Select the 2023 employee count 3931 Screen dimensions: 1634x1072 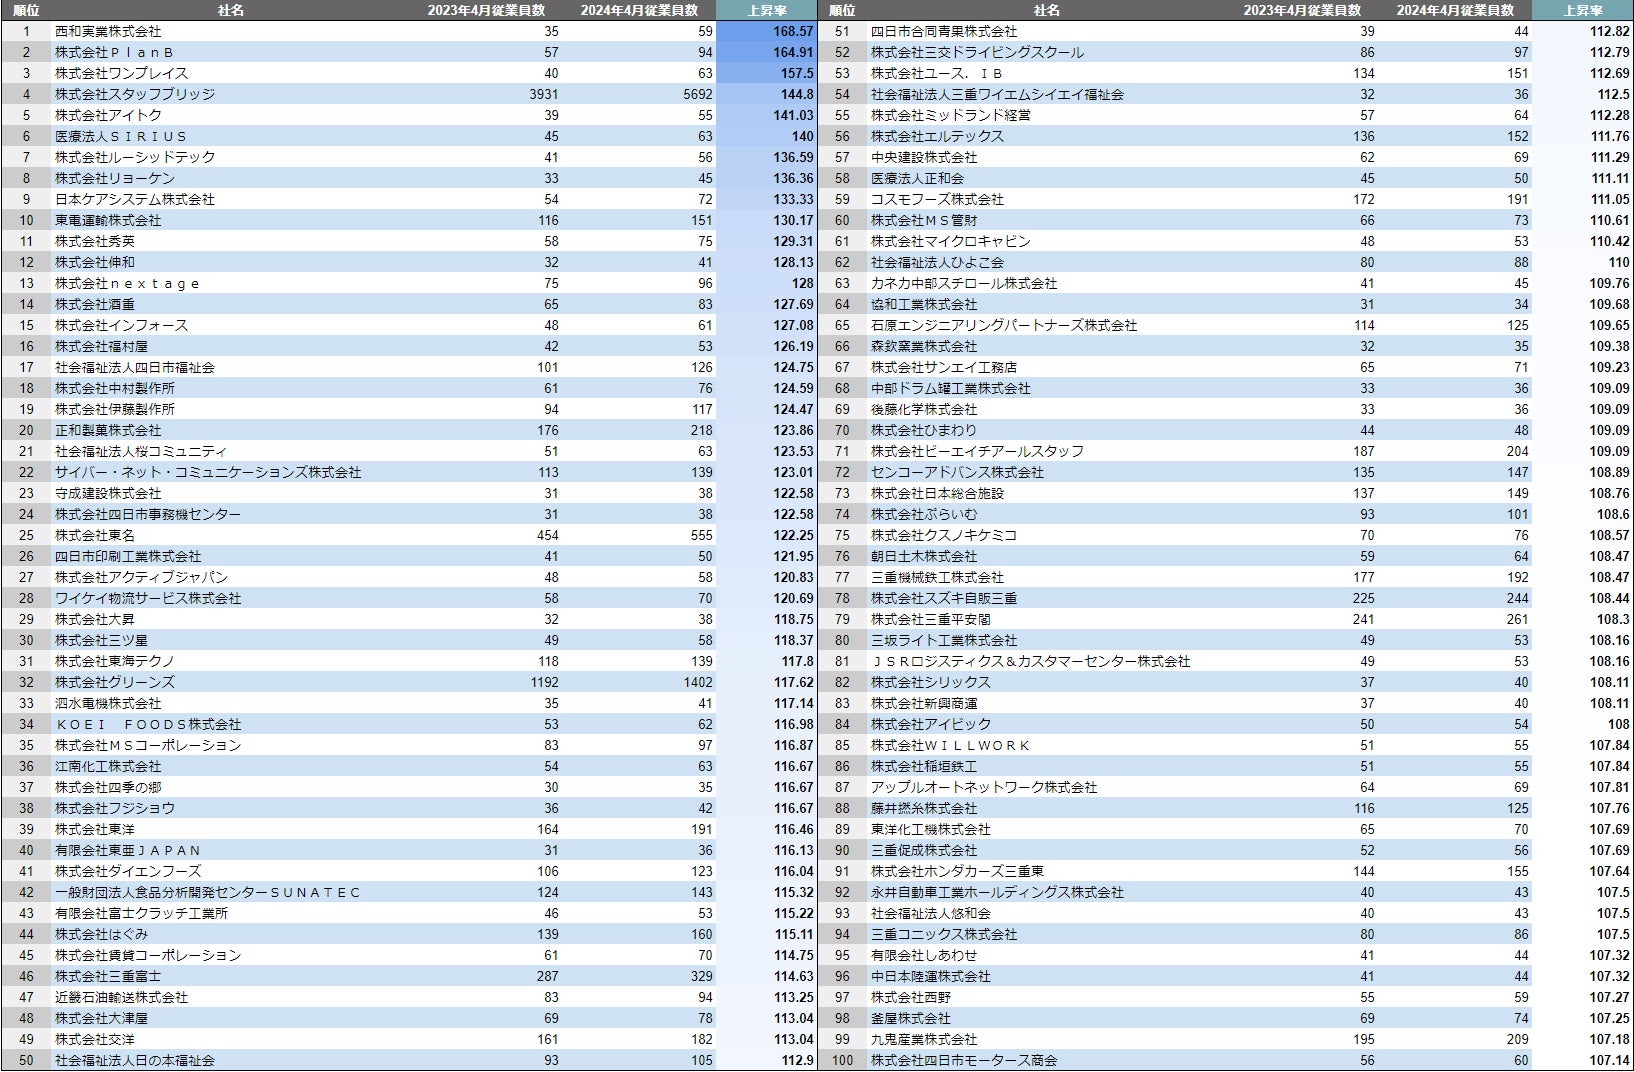(544, 94)
